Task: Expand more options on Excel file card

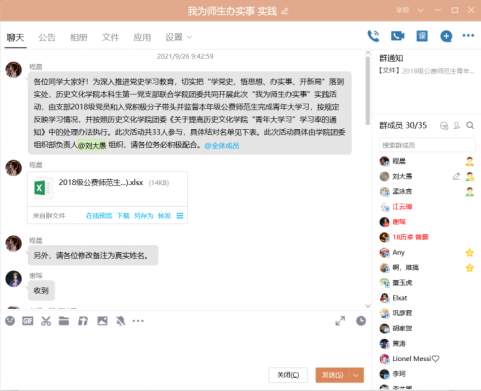Action: (180, 216)
